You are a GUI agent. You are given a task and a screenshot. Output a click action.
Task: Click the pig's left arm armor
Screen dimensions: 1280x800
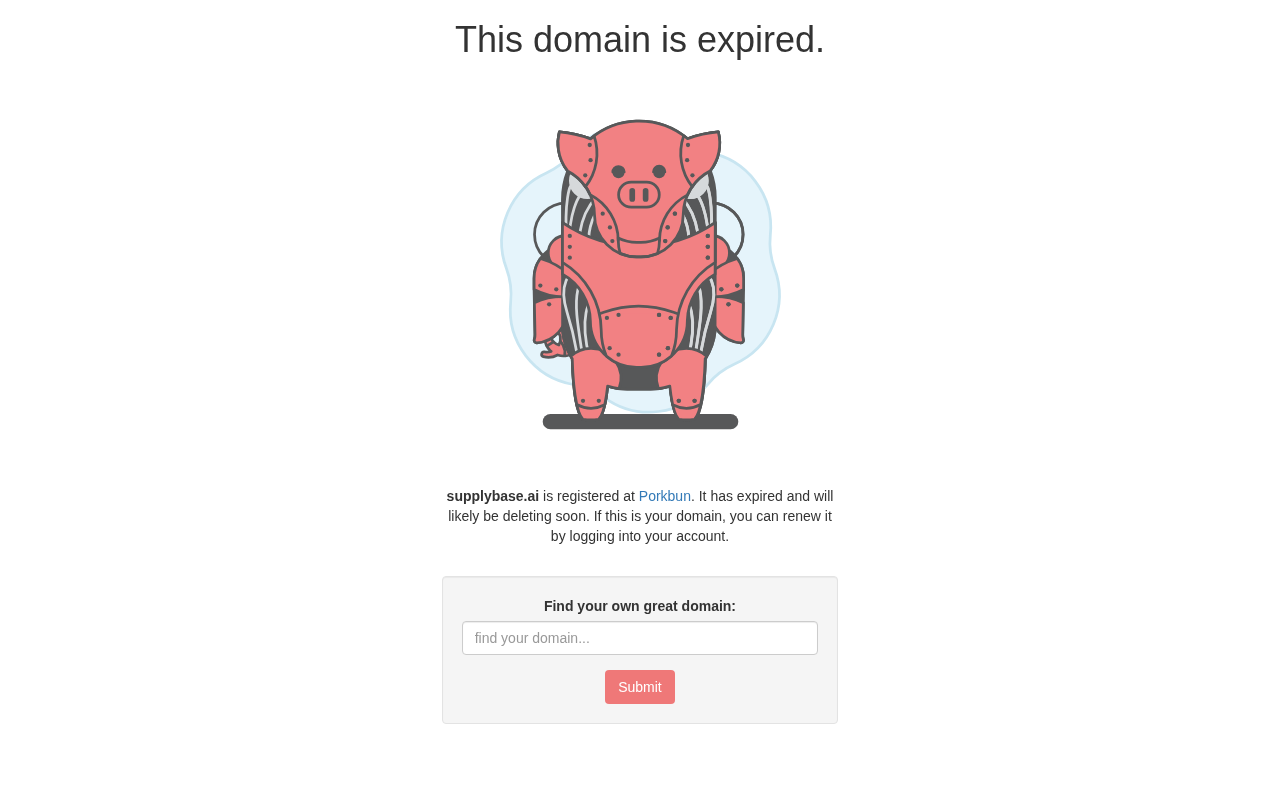point(547,302)
